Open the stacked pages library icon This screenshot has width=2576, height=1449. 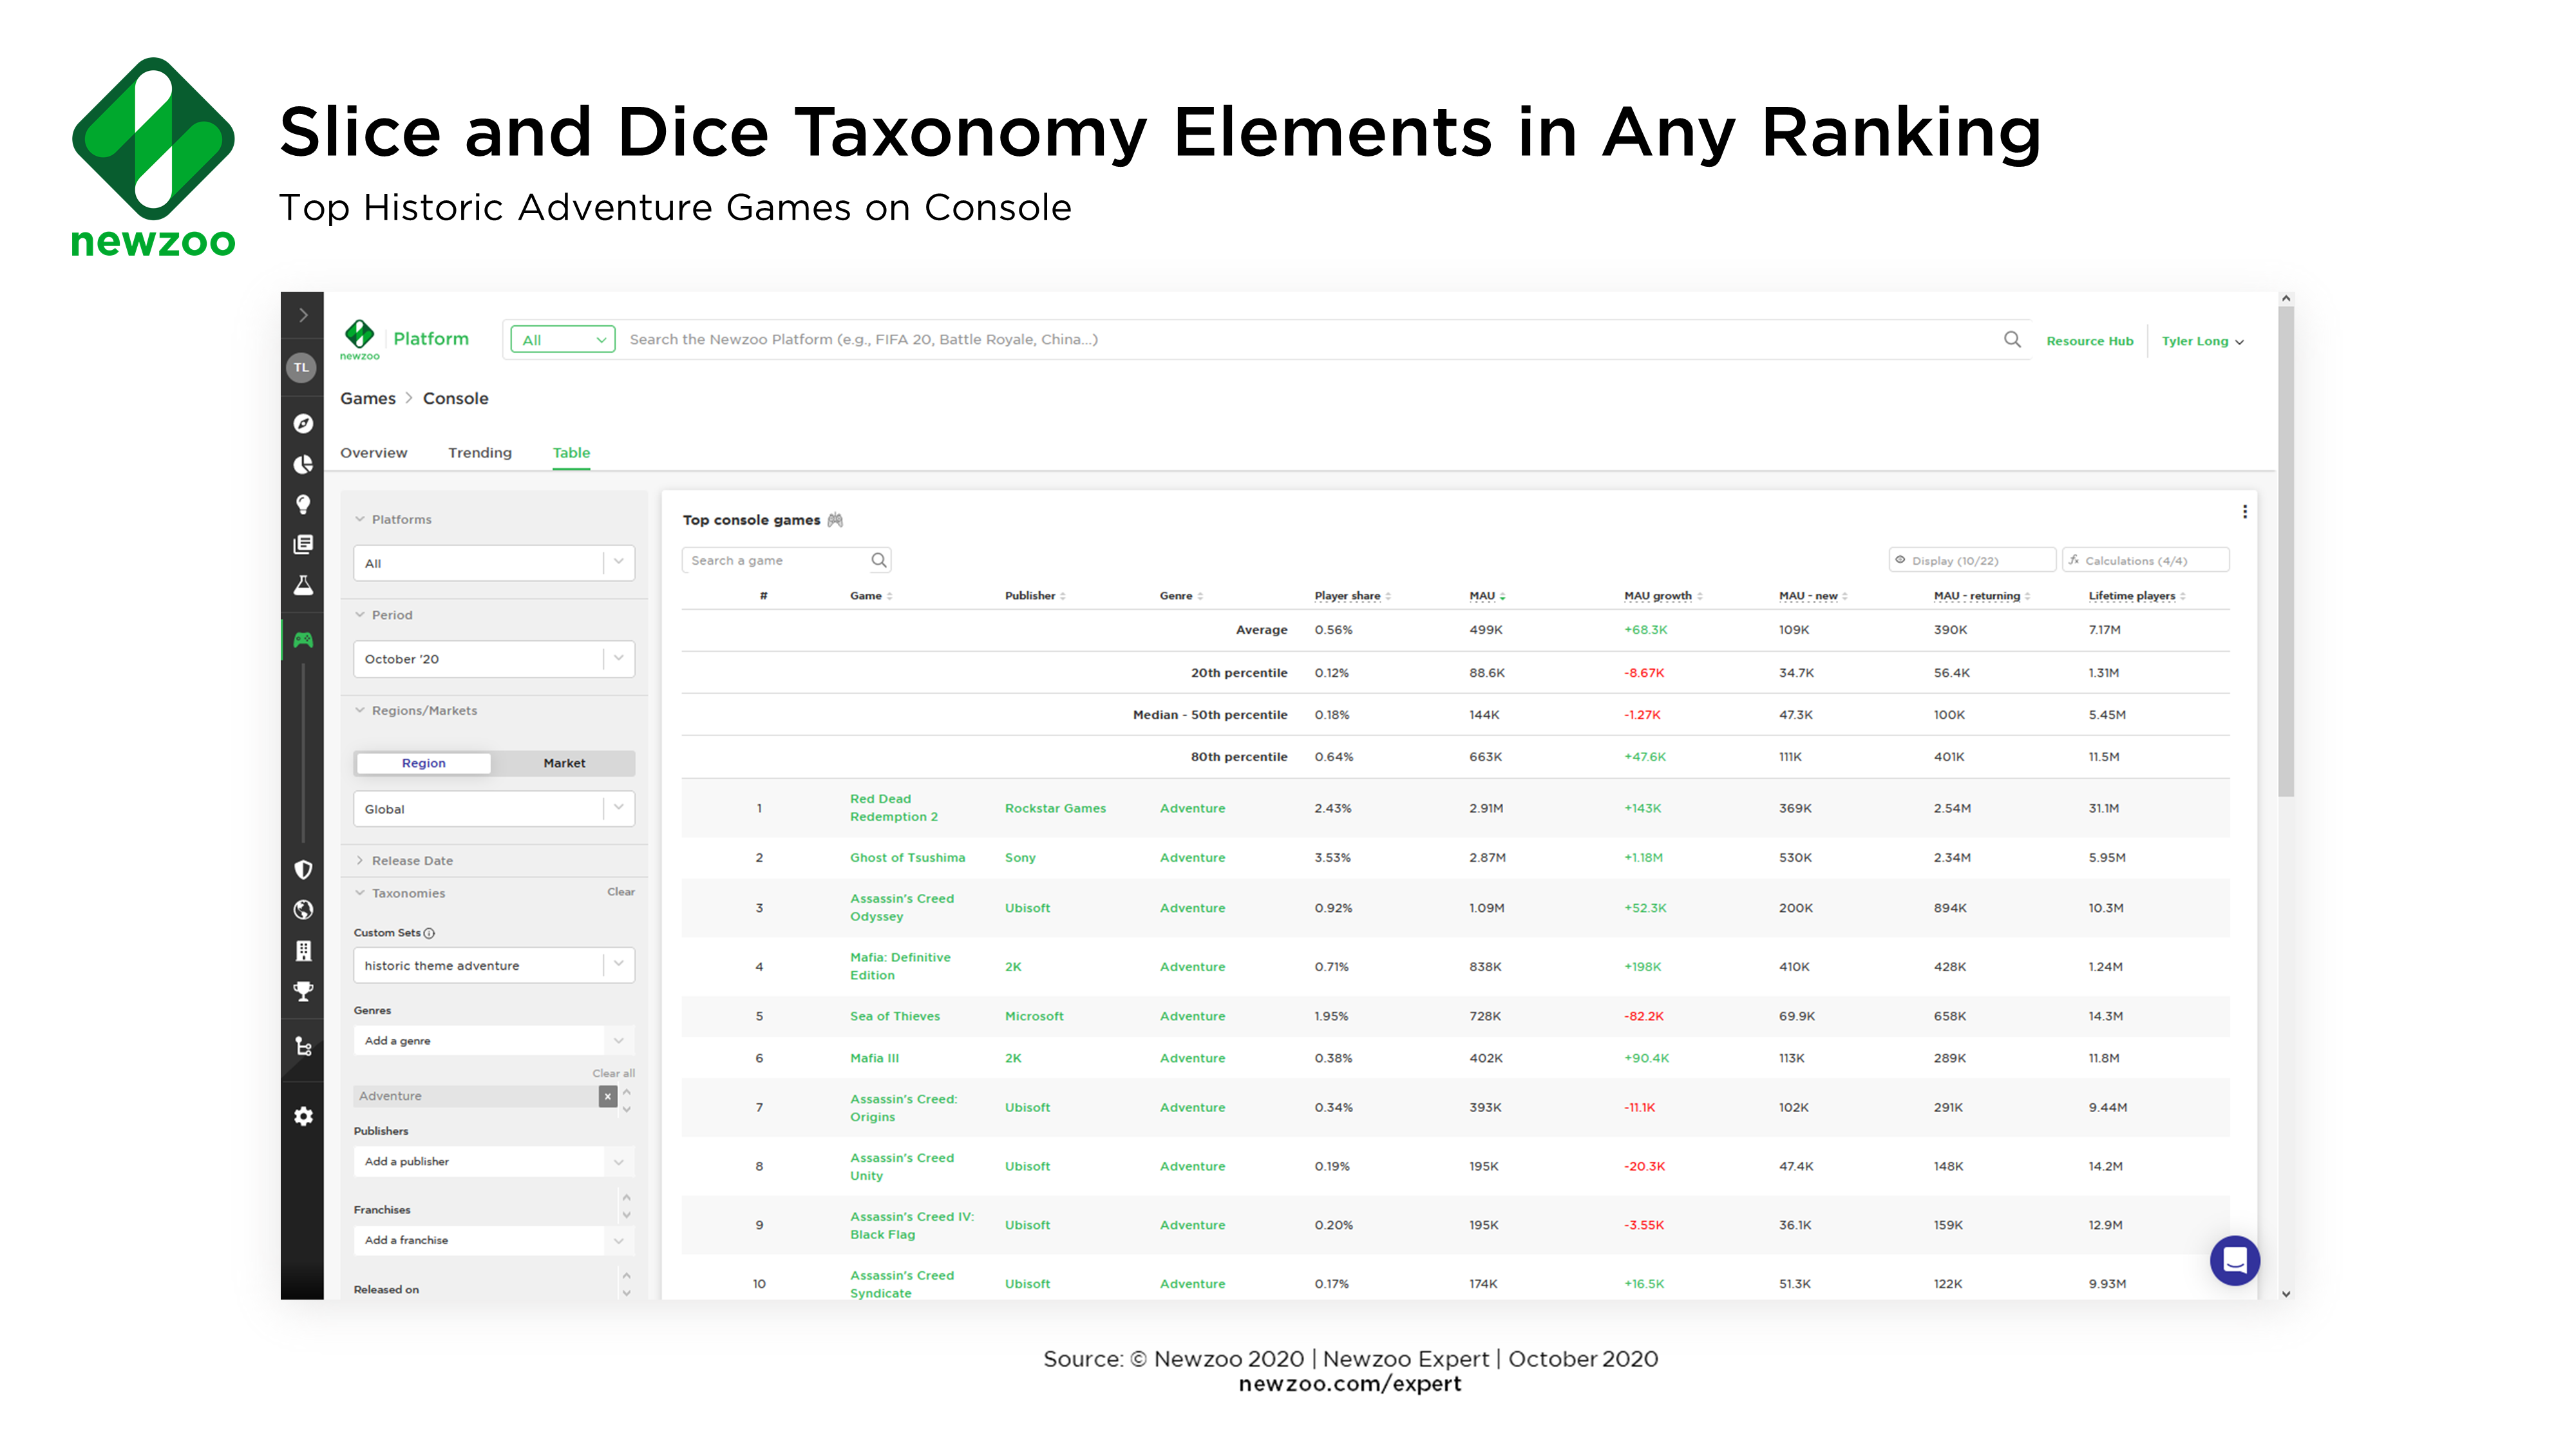(303, 544)
